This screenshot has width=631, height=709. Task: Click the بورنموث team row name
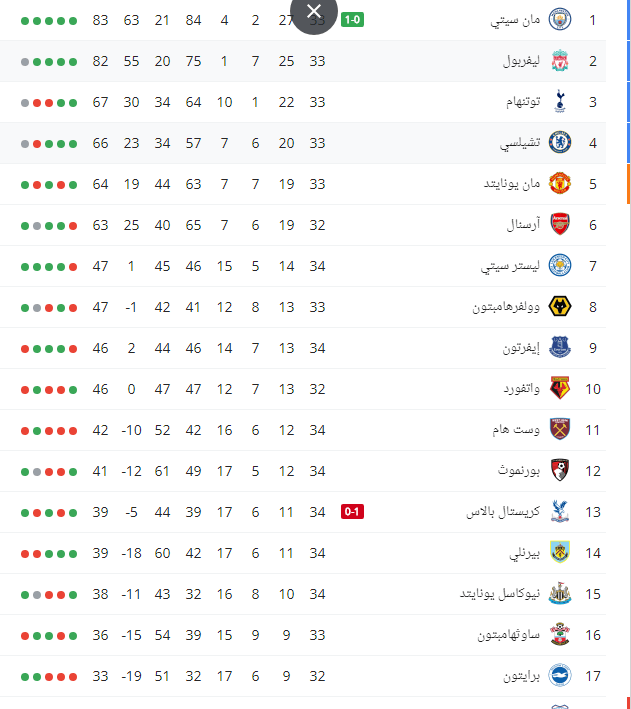pos(519,471)
